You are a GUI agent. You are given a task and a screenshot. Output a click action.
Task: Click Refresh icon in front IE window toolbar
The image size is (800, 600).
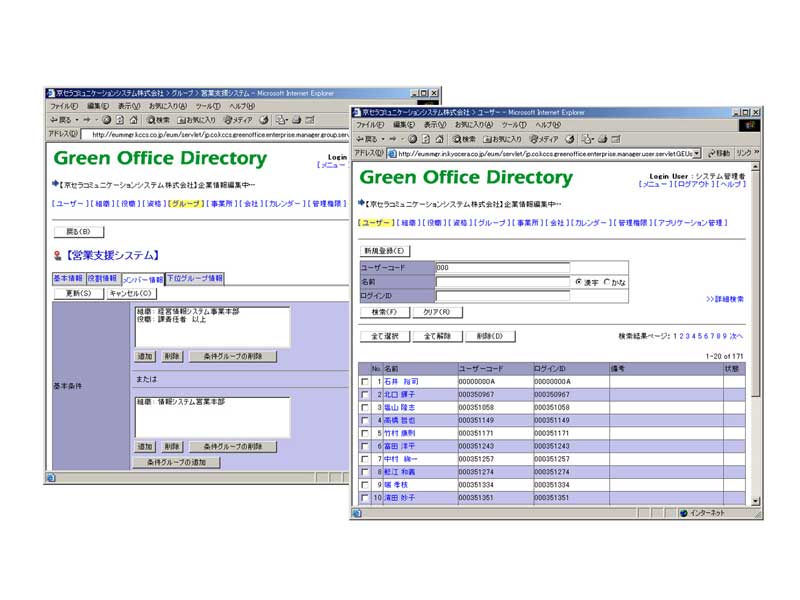click(x=426, y=139)
